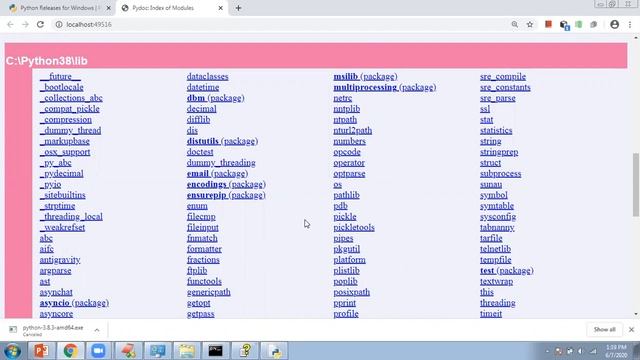Open the Python taskbar icon
The image size is (640, 360).
point(275,351)
